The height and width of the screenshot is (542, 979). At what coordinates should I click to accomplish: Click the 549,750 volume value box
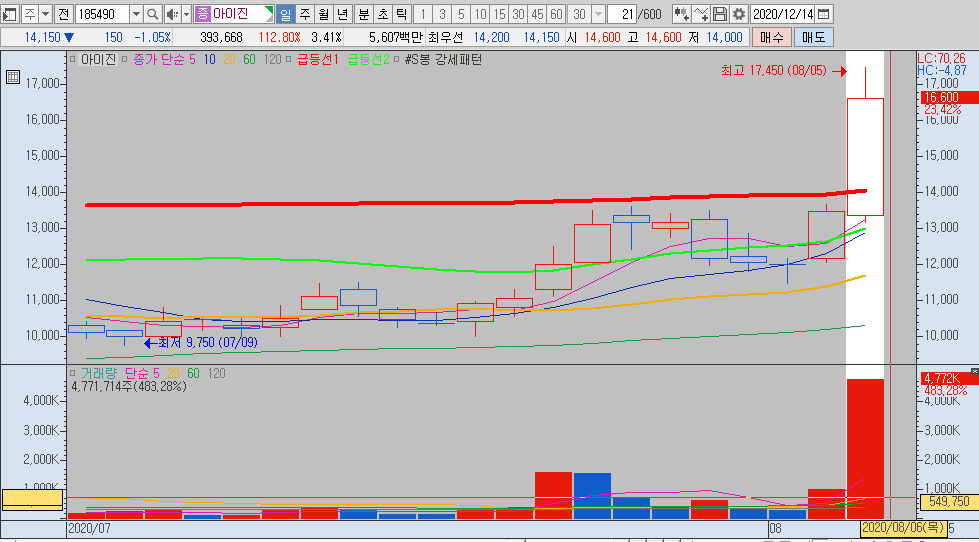(x=949, y=501)
